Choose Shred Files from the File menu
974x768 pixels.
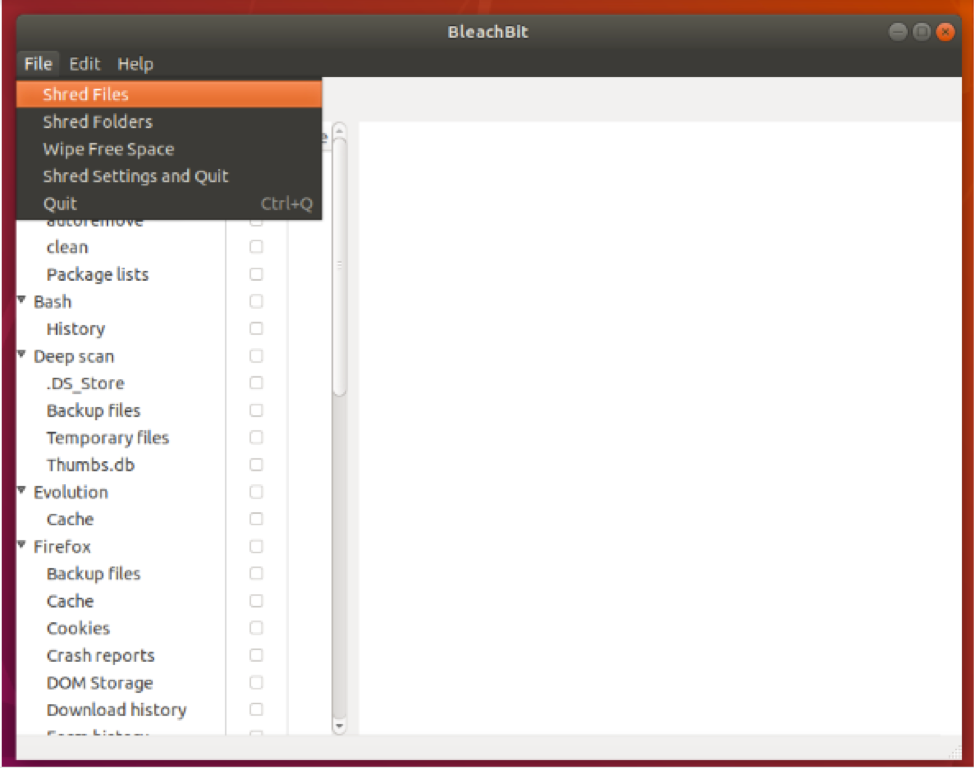point(169,94)
